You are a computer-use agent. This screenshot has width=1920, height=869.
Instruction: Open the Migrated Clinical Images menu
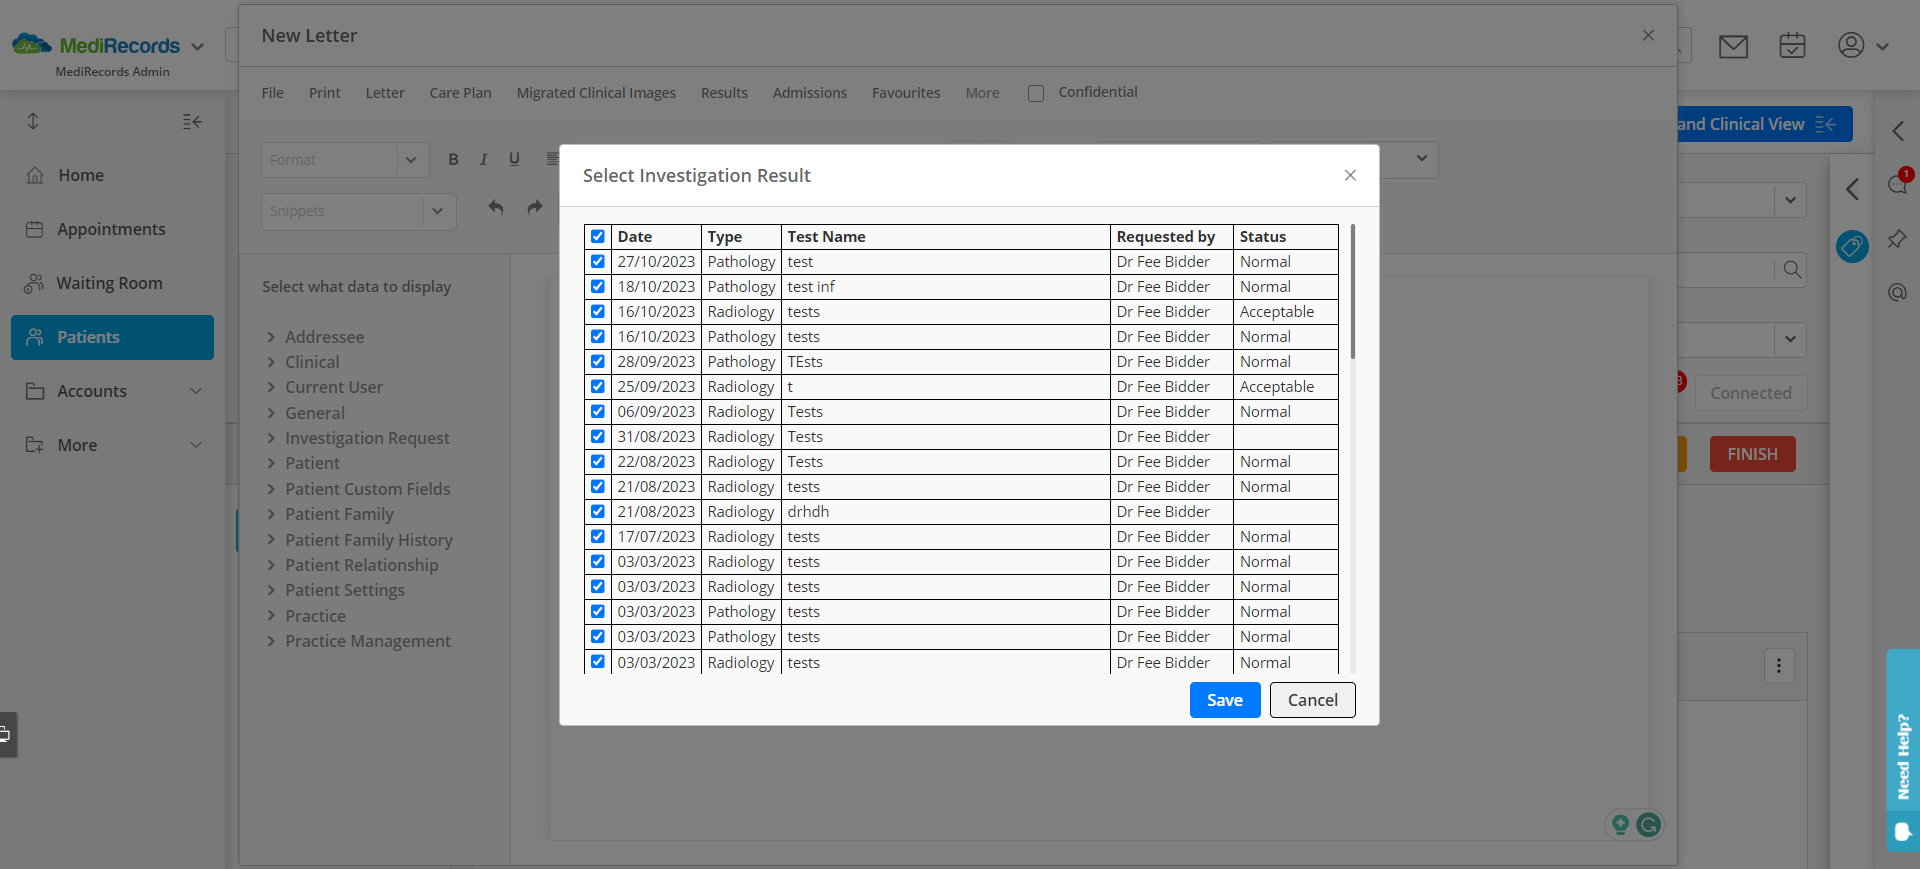[596, 93]
